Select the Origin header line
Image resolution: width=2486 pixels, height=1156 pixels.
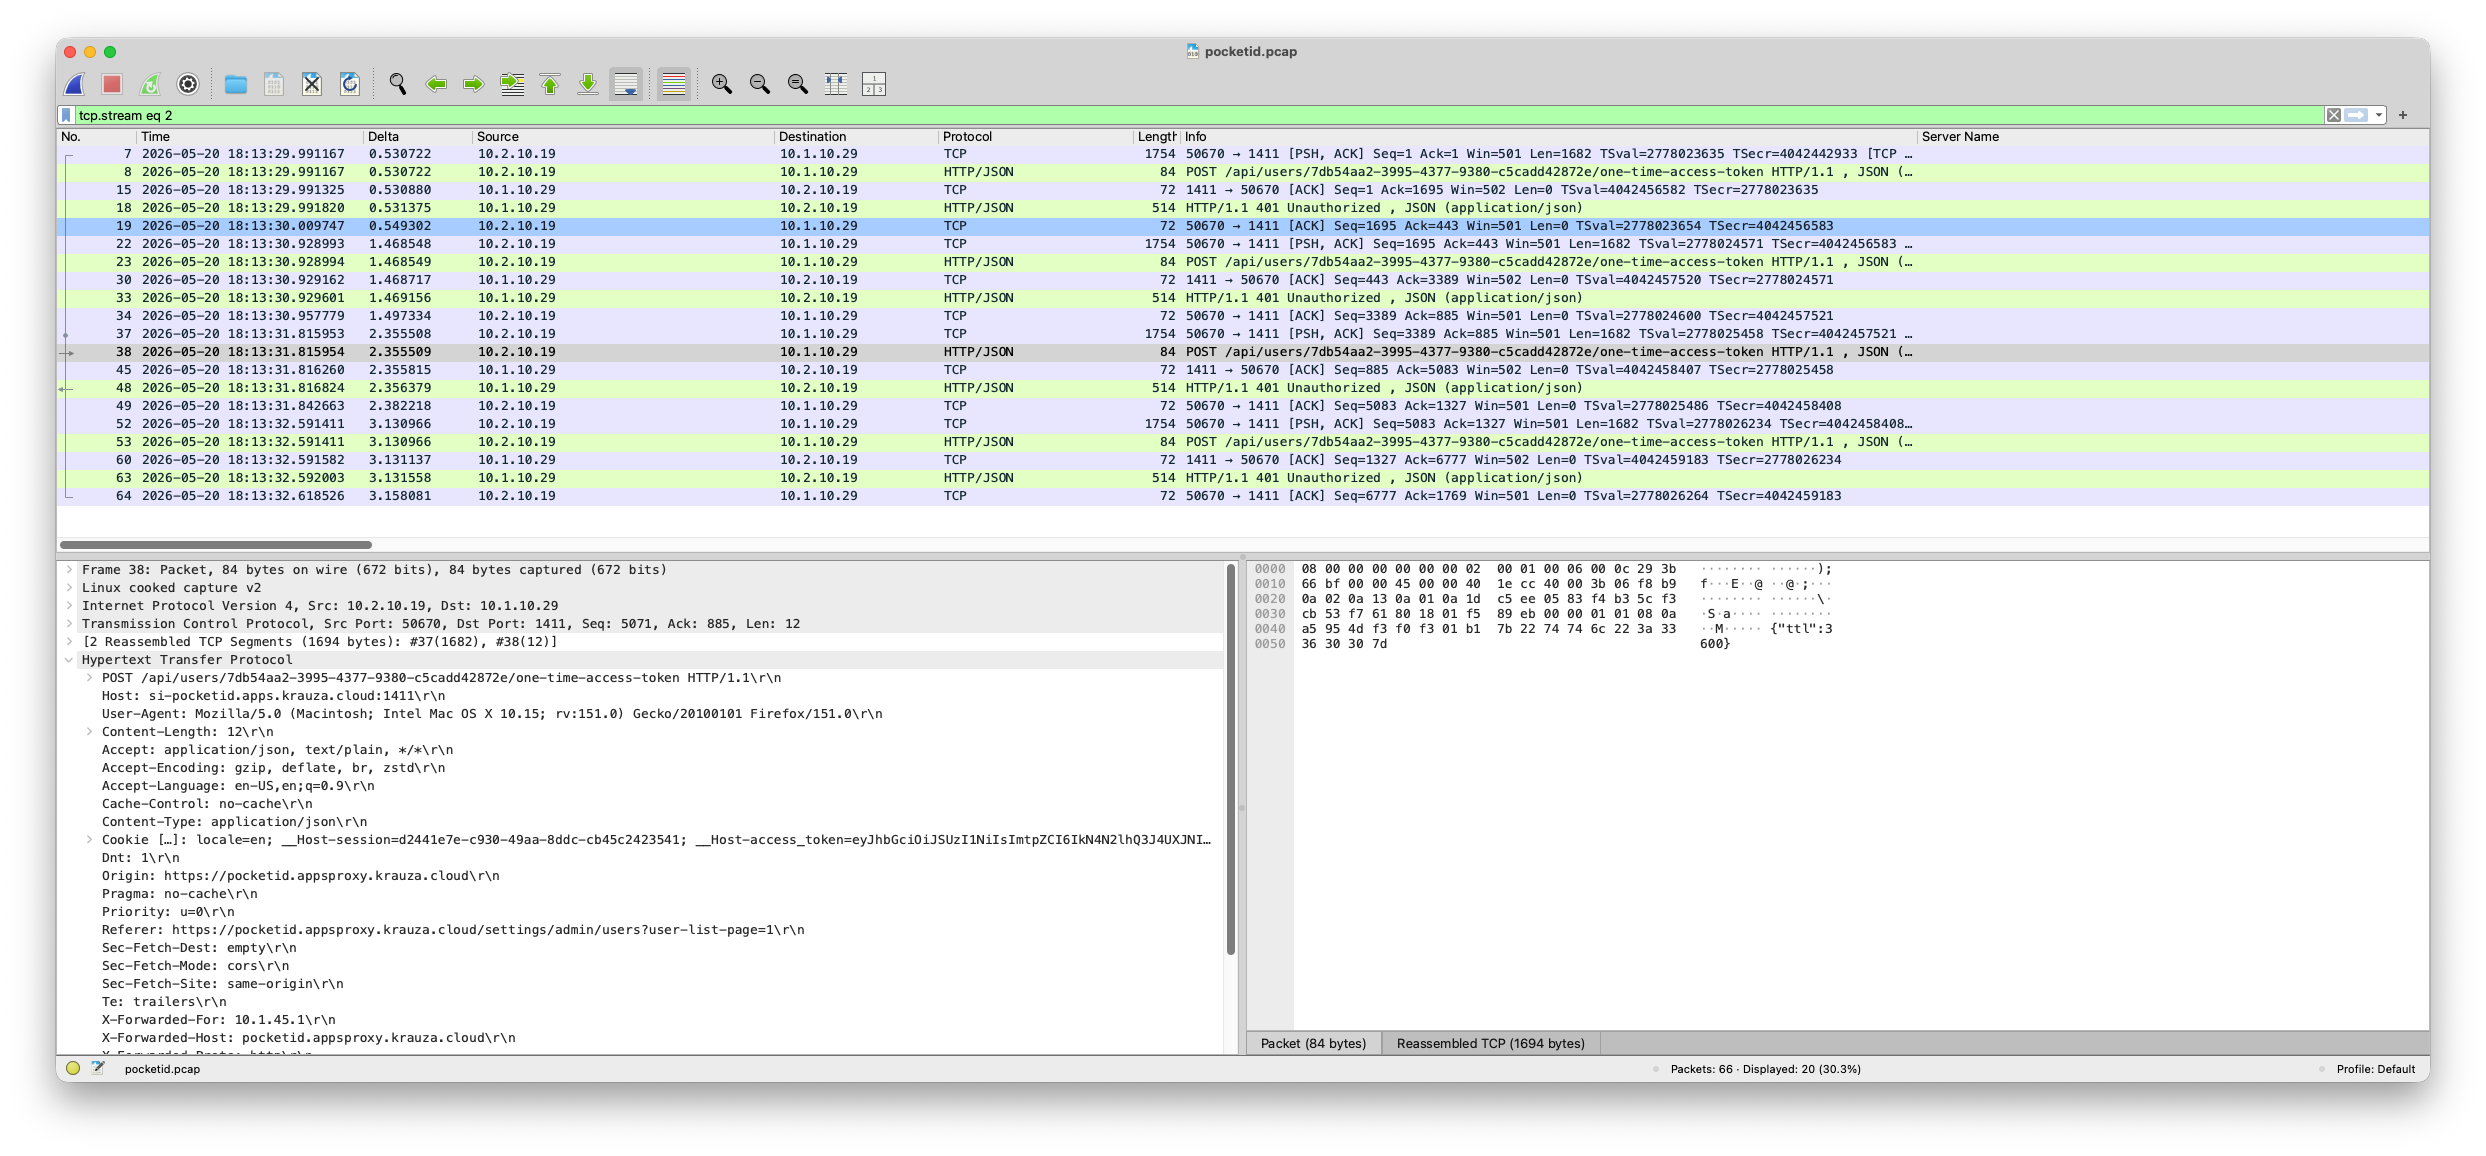pos(640,876)
